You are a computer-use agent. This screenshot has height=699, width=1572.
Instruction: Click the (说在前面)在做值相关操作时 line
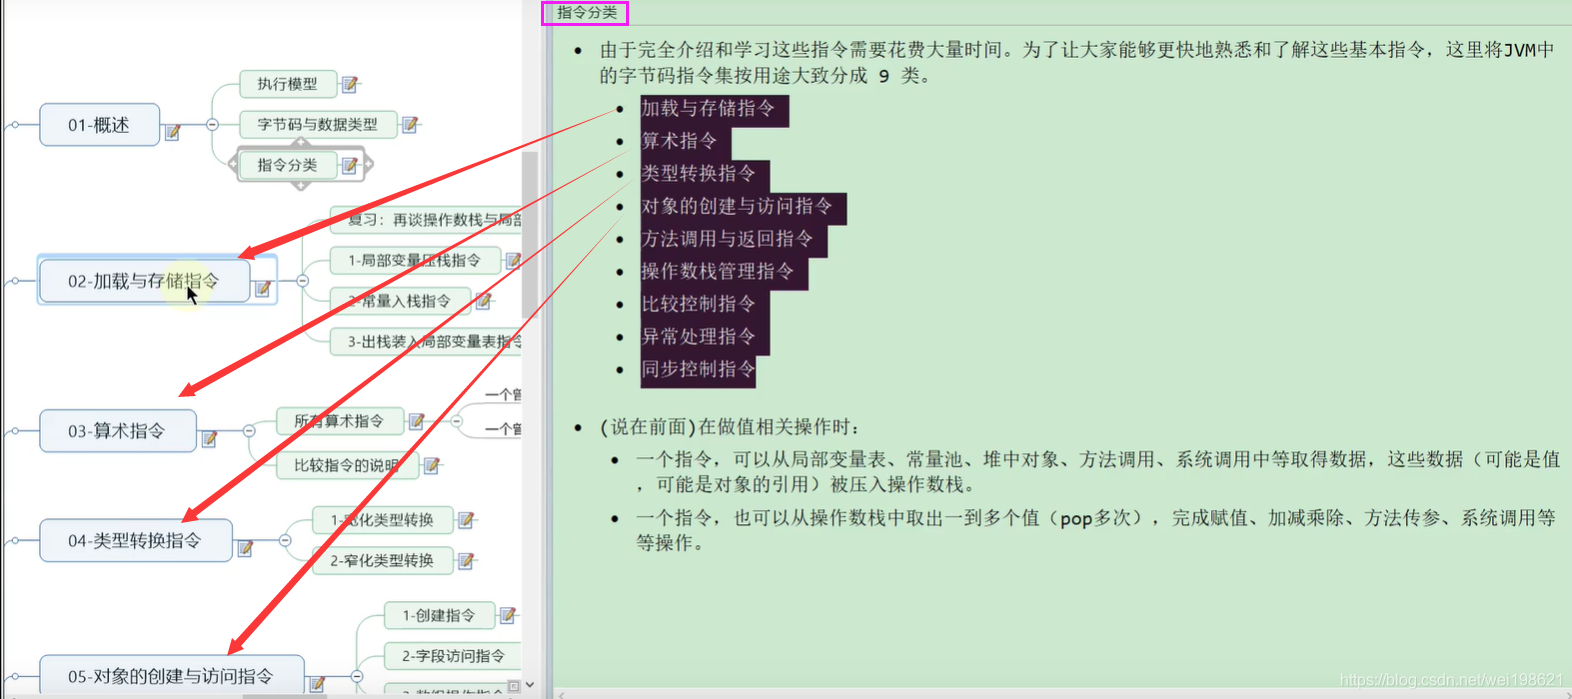pyautogui.click(x=729, y=427)
